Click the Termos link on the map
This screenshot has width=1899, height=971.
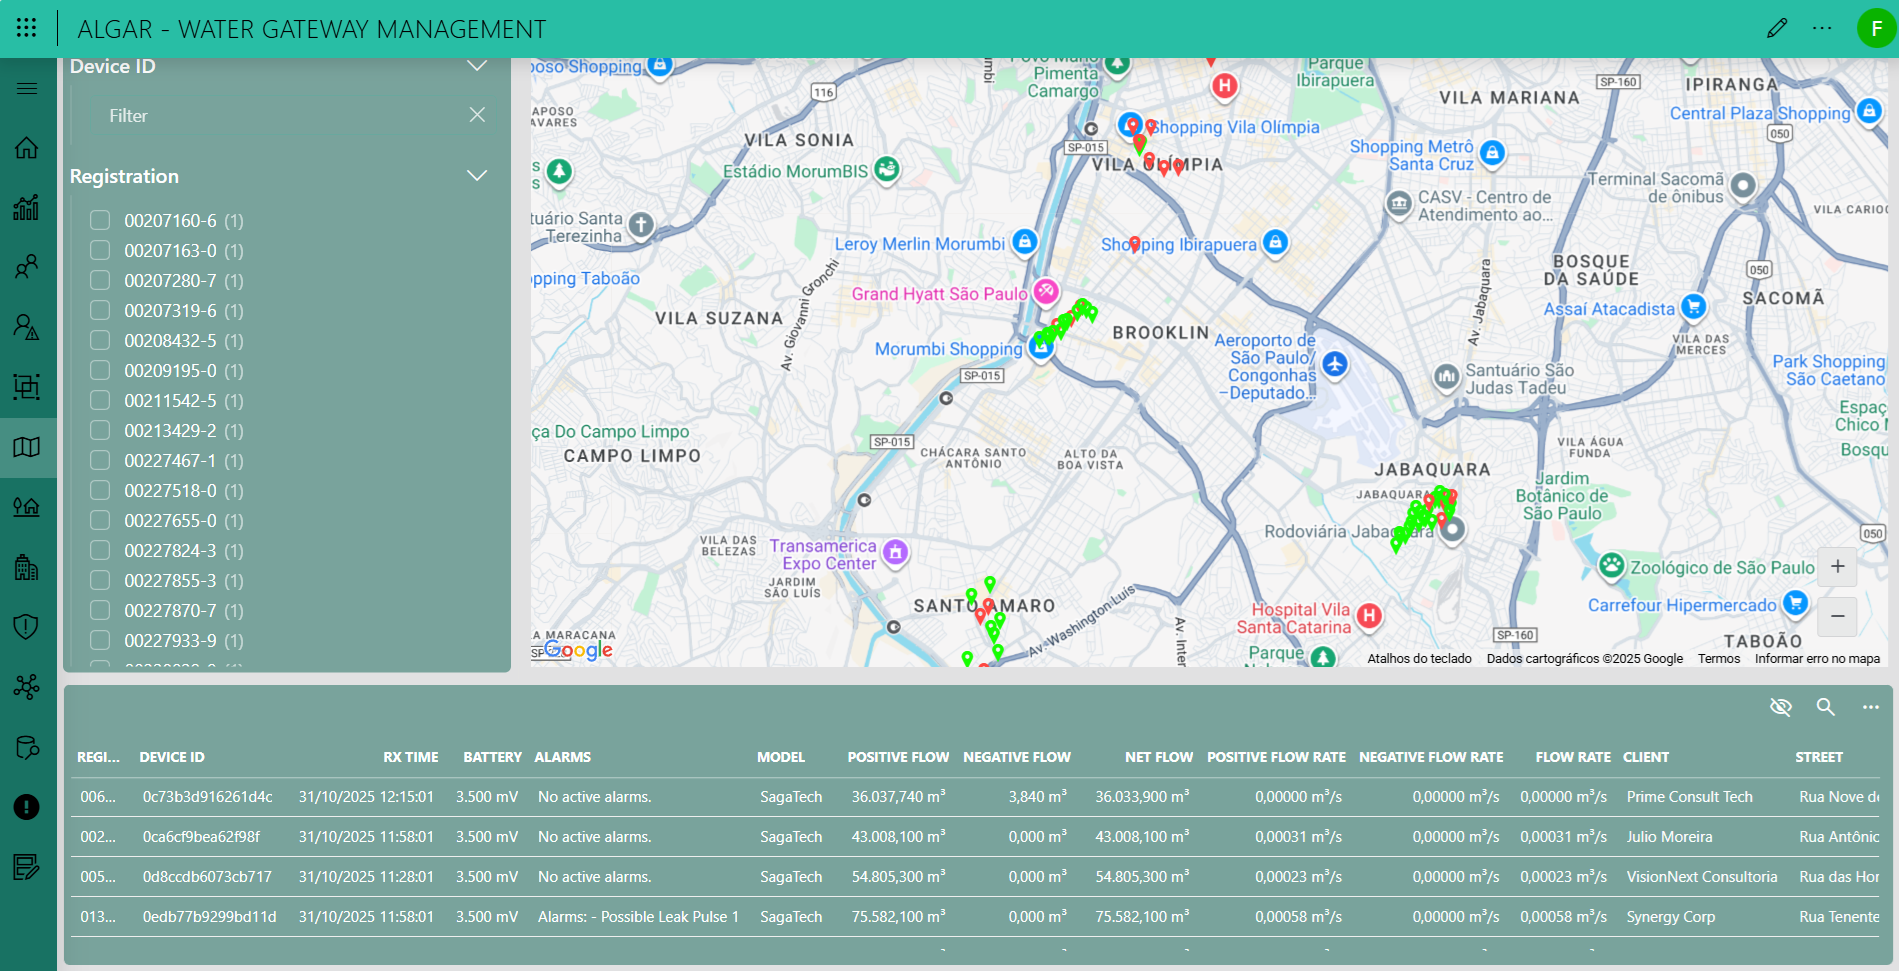(1718, 658)
